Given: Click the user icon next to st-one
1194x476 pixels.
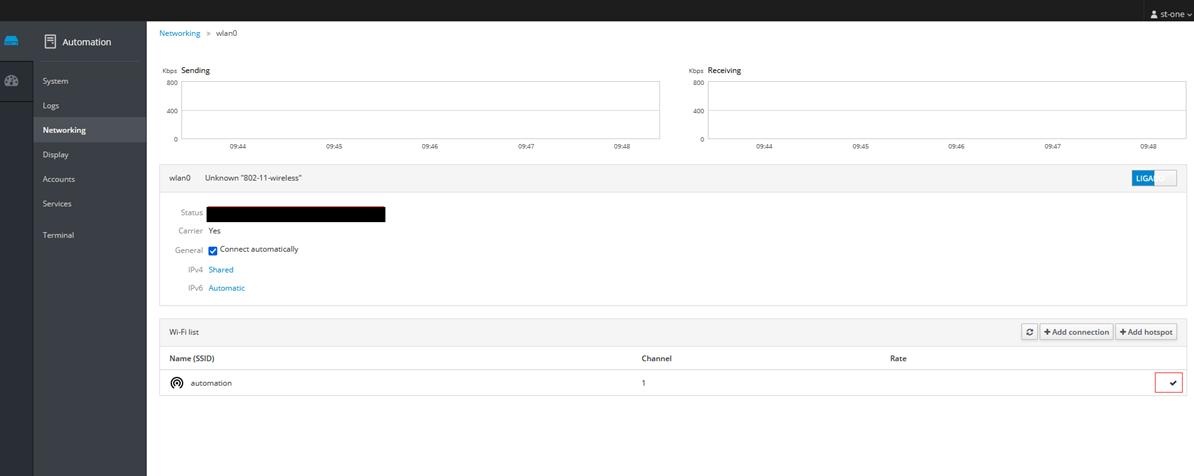Looking at the screenshot, I should (1154, 15).
